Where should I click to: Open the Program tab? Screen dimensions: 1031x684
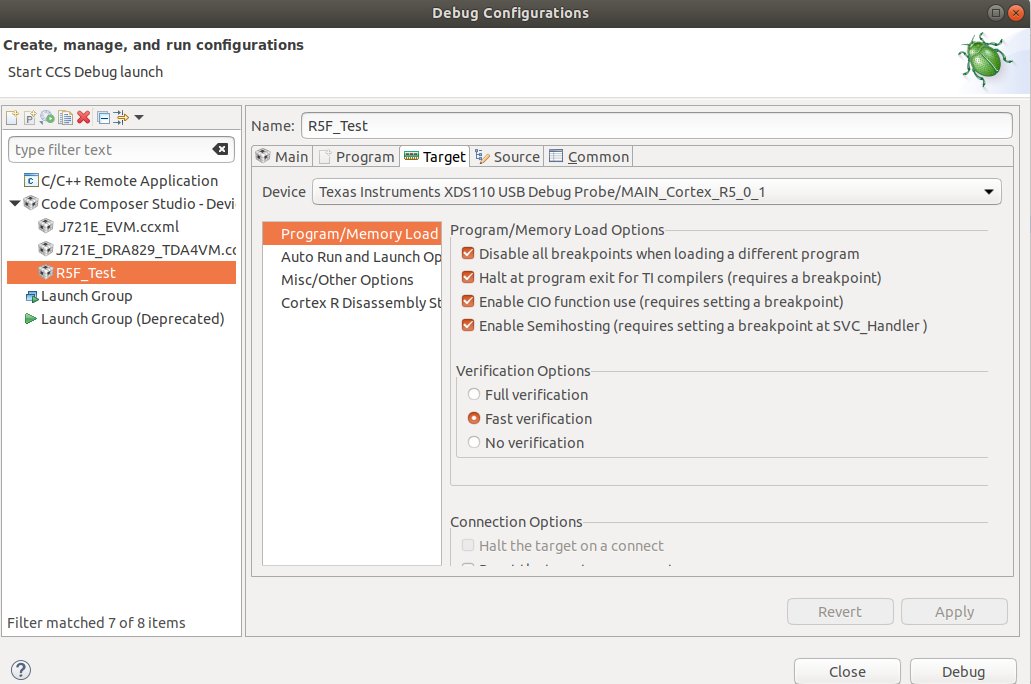(x=356, y=157)
